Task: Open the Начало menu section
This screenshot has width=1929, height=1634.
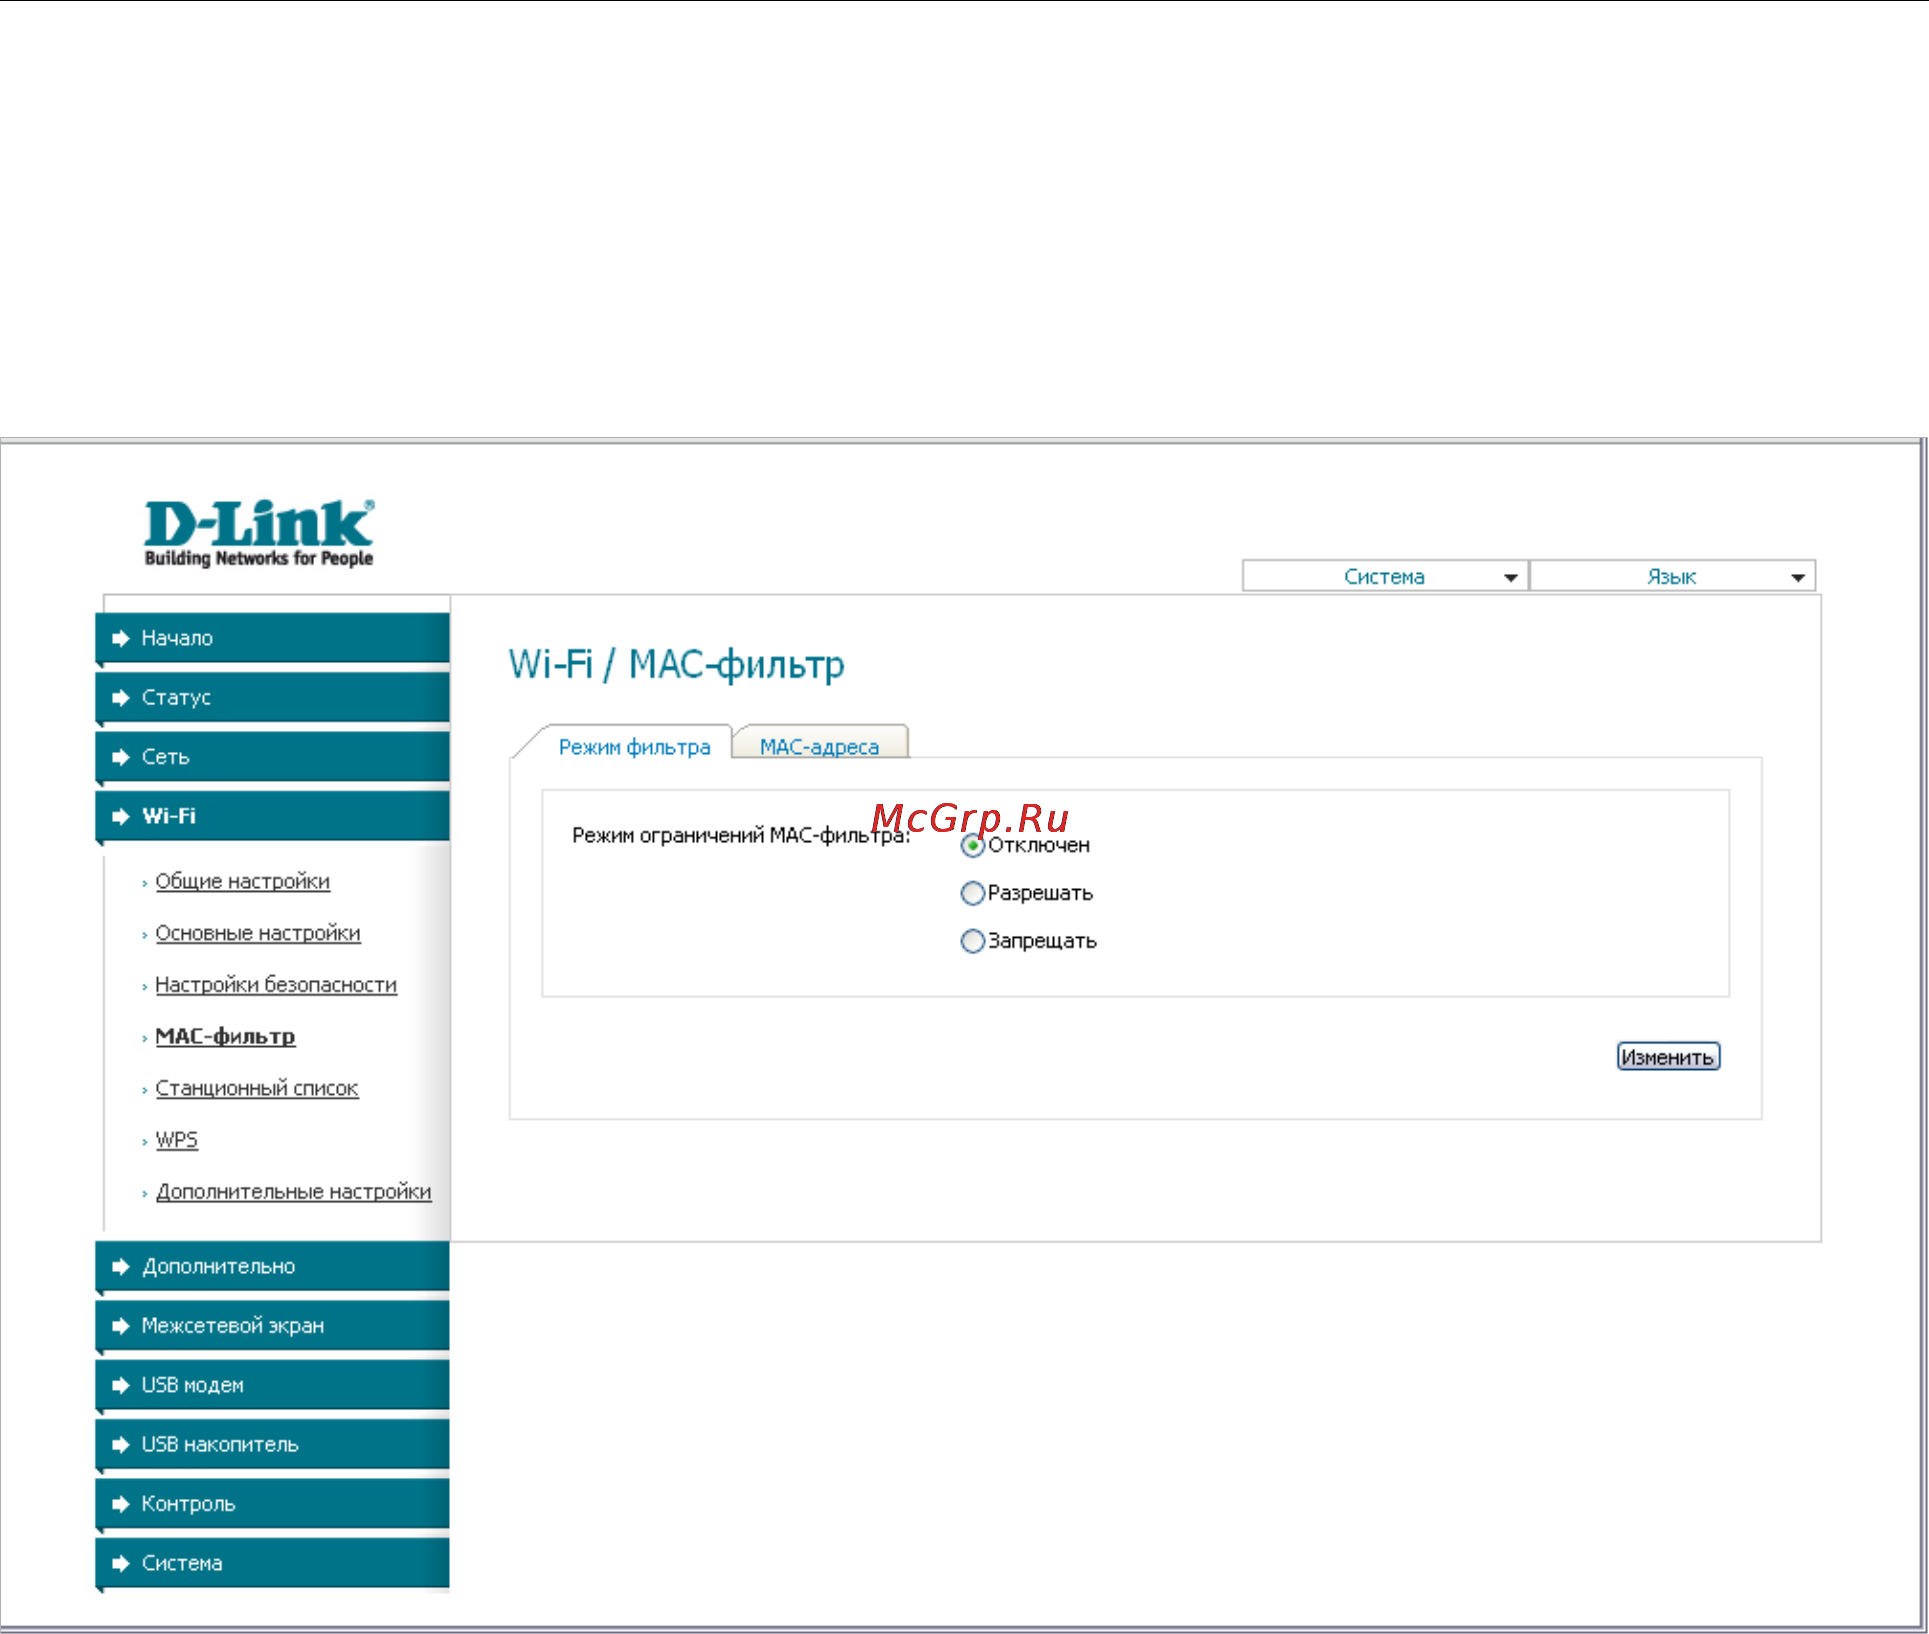Action: tap(272, 638)
